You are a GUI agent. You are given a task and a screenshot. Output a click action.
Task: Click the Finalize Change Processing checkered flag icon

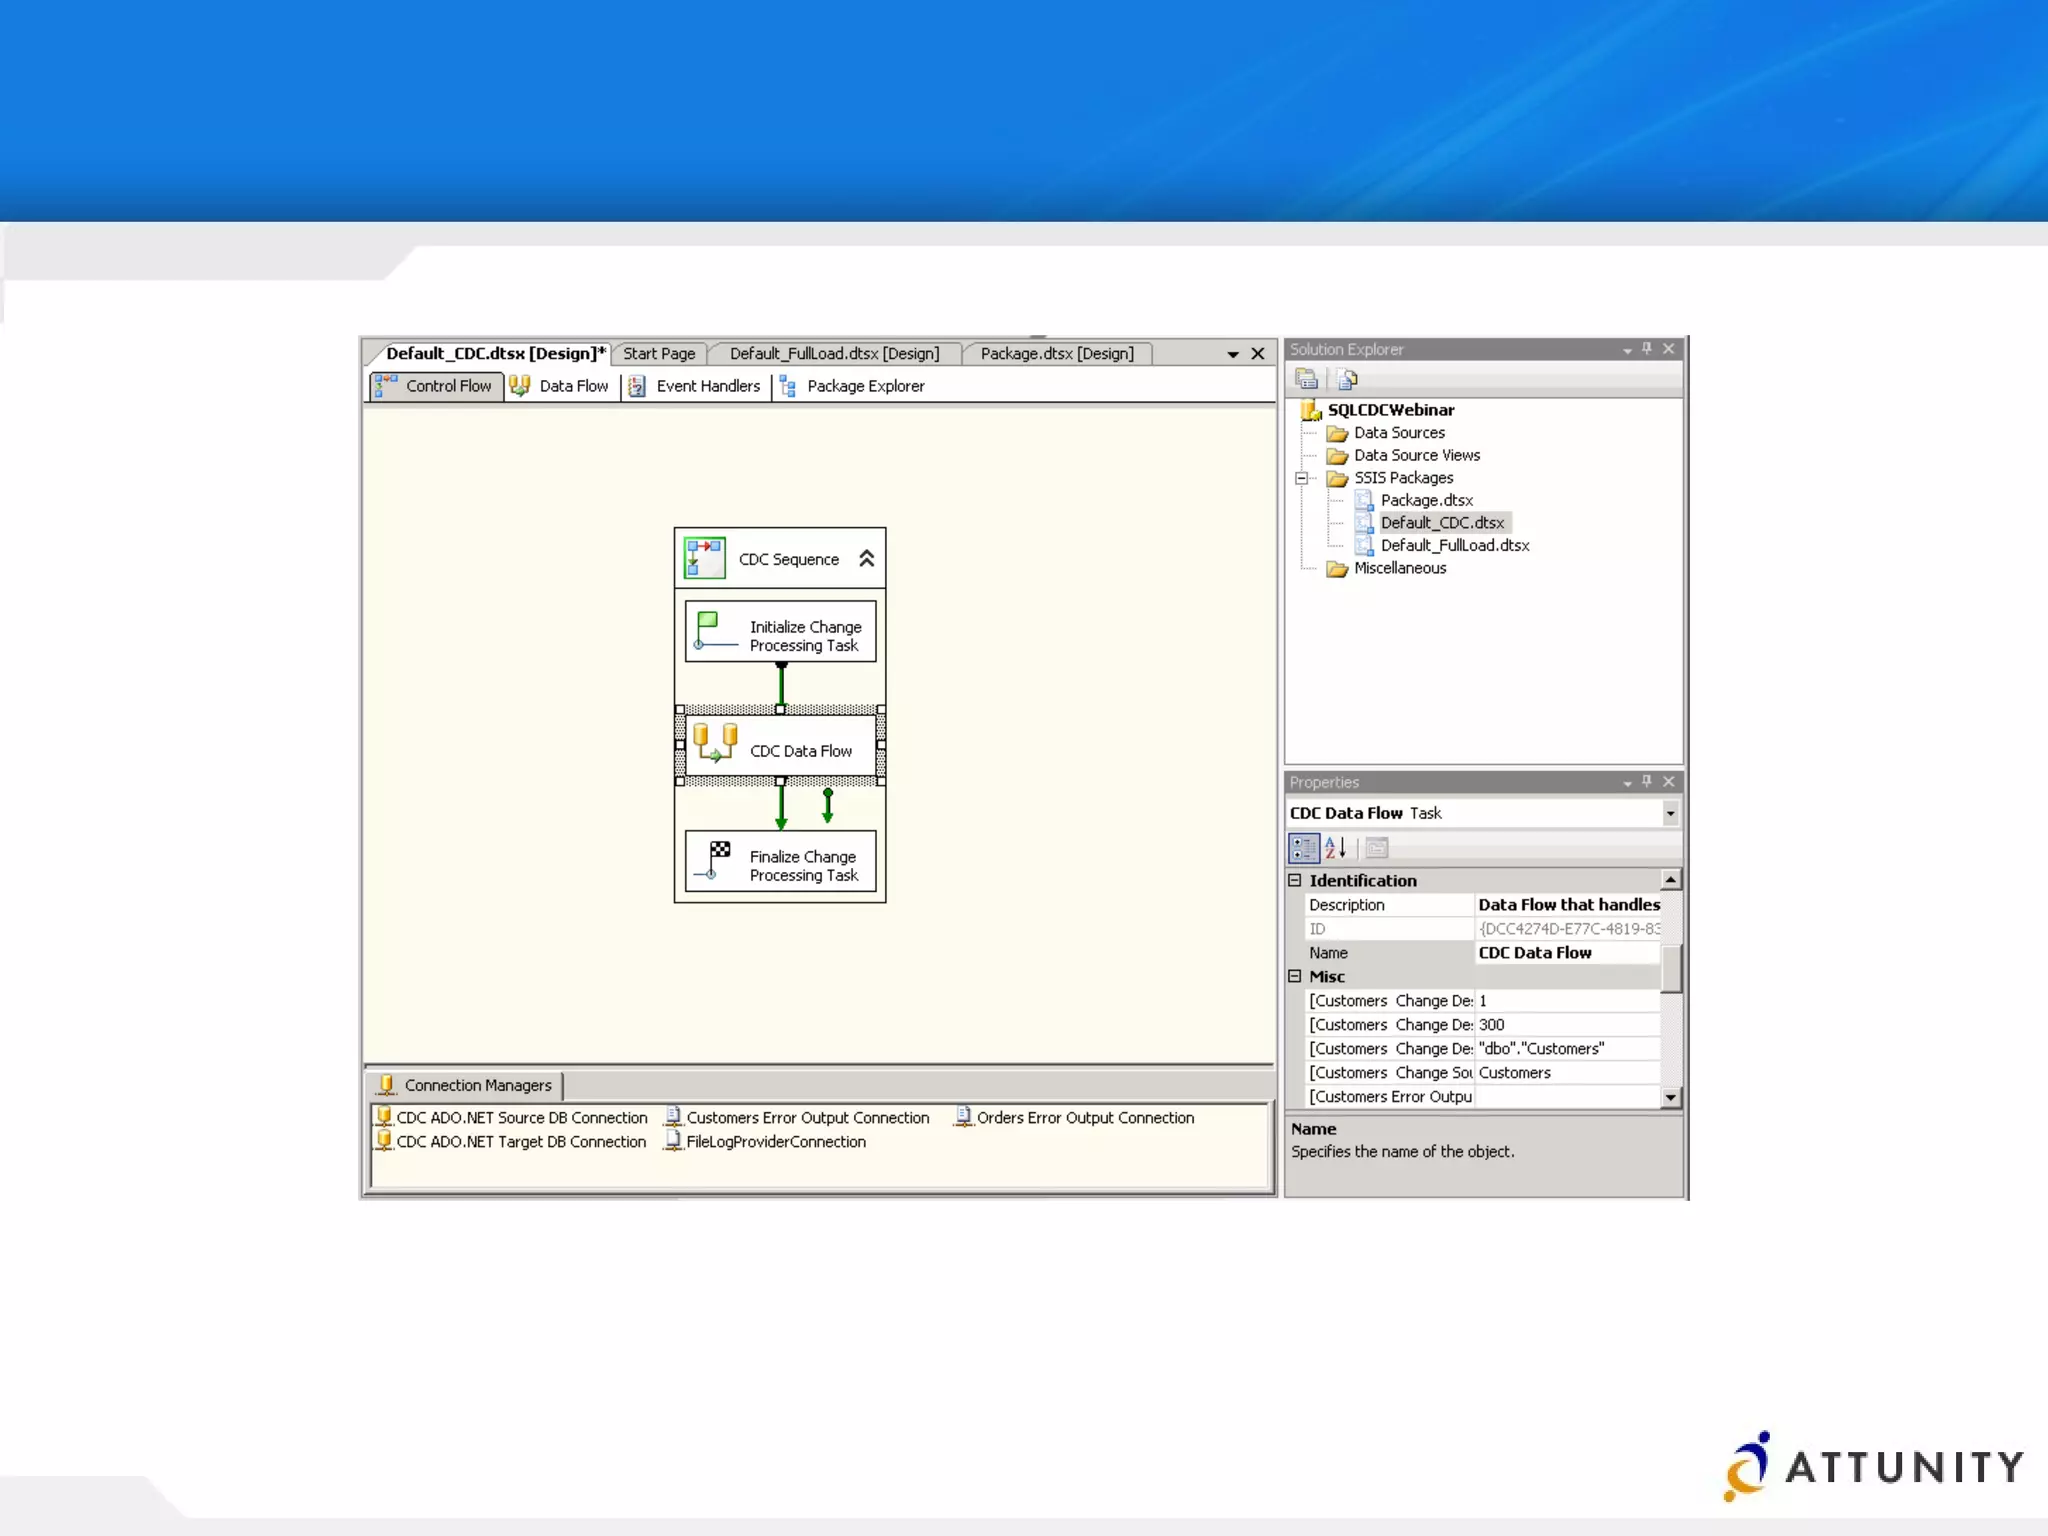[x=714, y=860]
